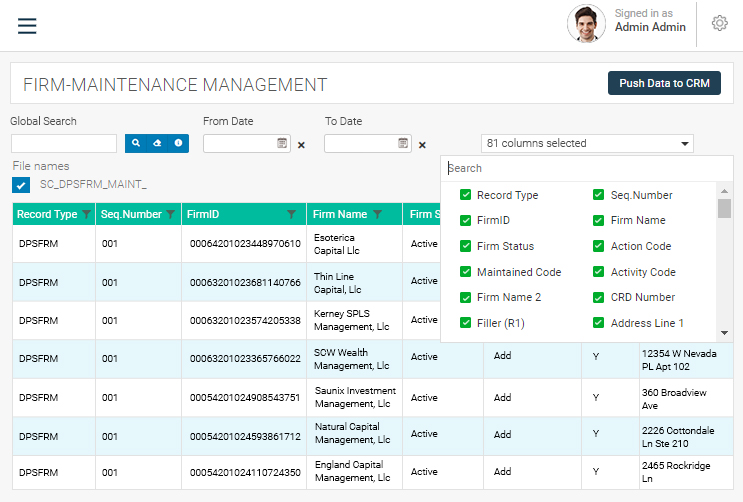
Task: Toggle the Firm Name 2 column checkbox
Action: tap(465, 297)
